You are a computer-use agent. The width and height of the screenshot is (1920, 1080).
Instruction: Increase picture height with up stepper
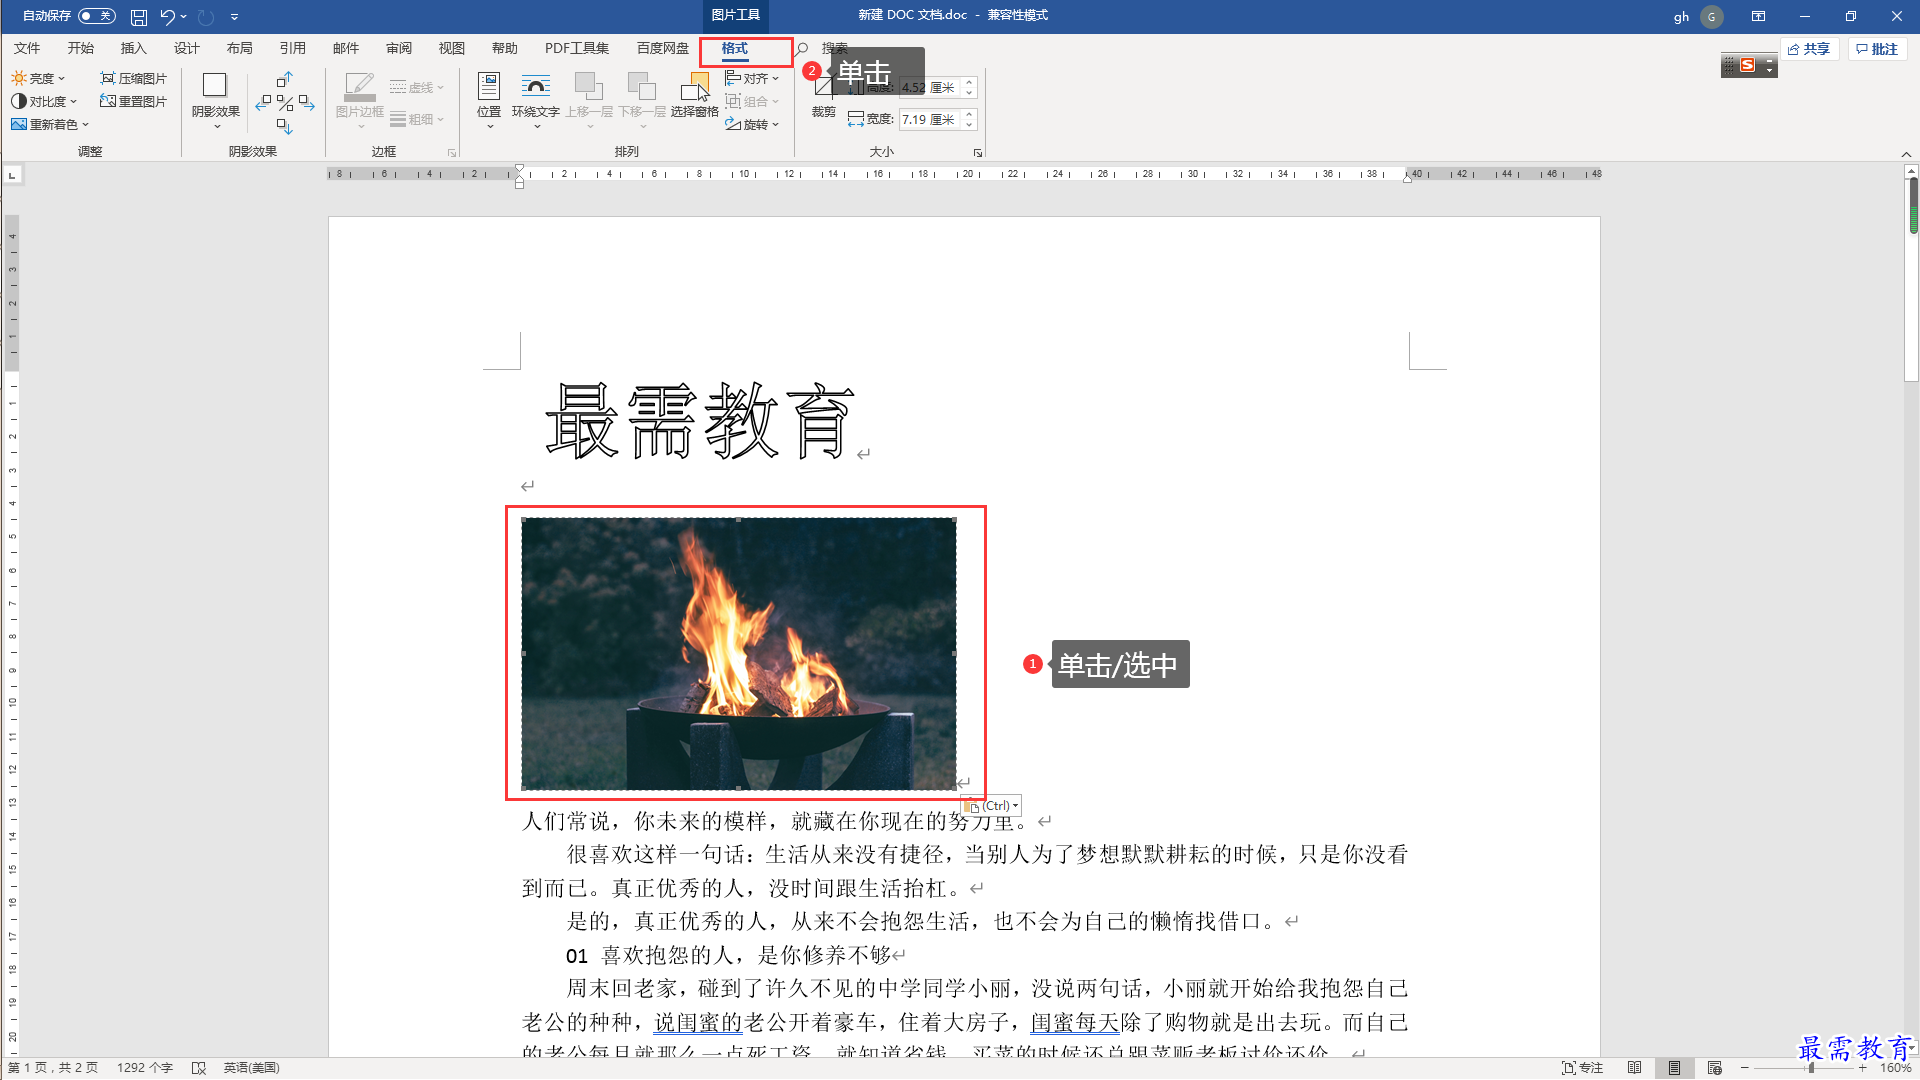point(969,82)
